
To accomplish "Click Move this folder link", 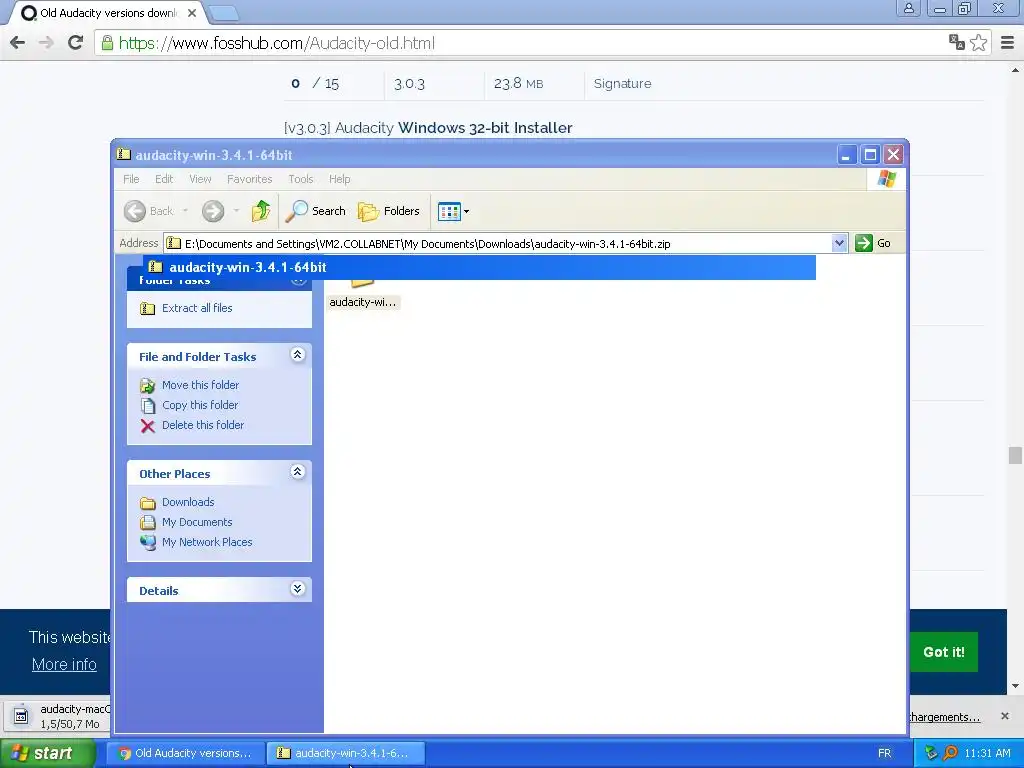I will point(200,385).
